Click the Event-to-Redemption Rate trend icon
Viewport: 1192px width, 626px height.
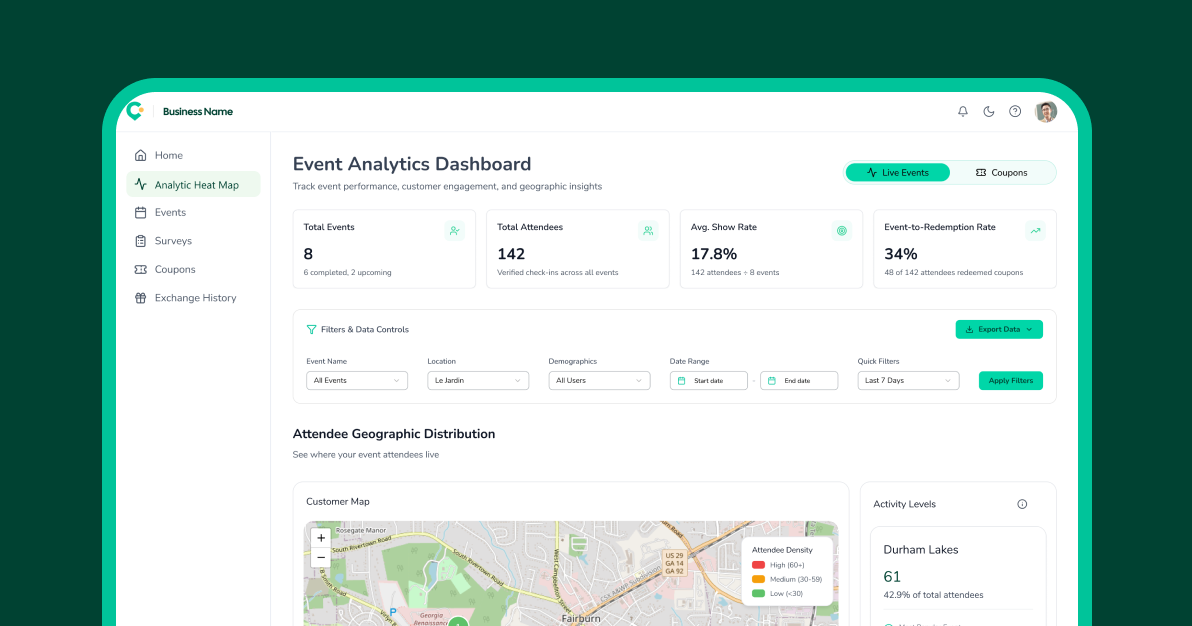tap(1035, 230)
